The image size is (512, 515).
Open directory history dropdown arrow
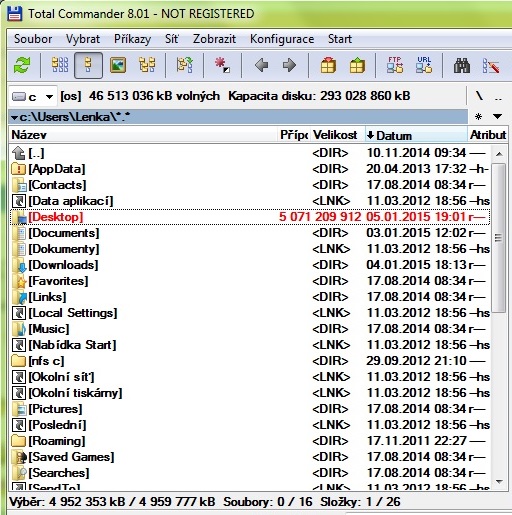tap(497, 117)
